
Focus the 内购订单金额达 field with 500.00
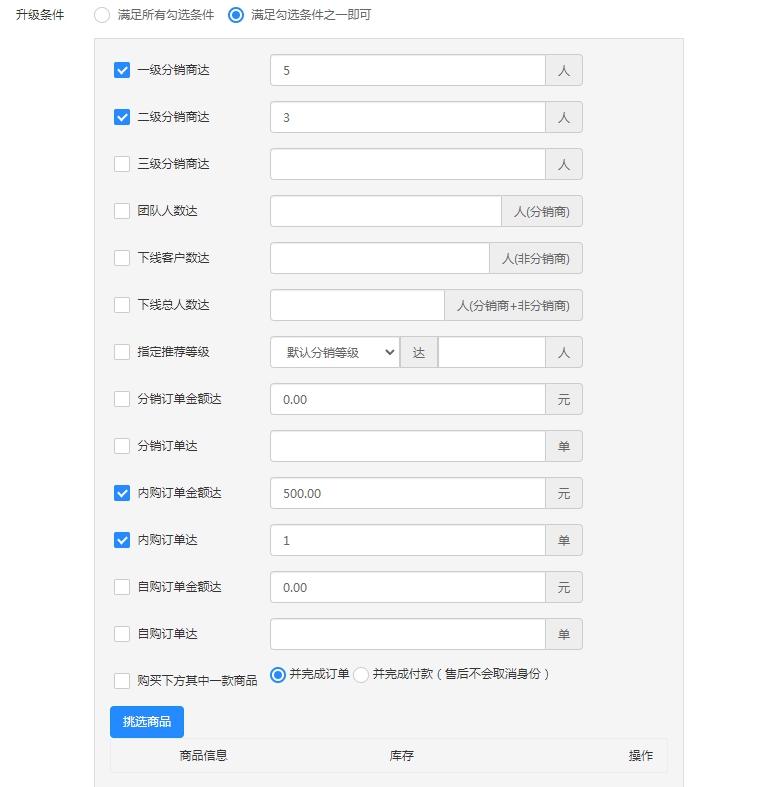click(407, 493)
